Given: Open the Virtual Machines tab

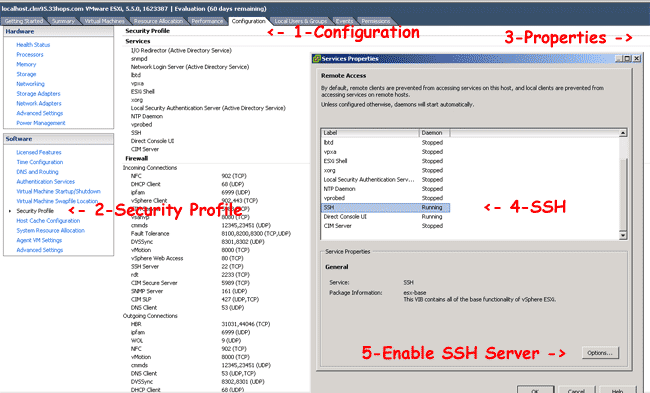Looking at the screenshot, I should coord(104,21).
